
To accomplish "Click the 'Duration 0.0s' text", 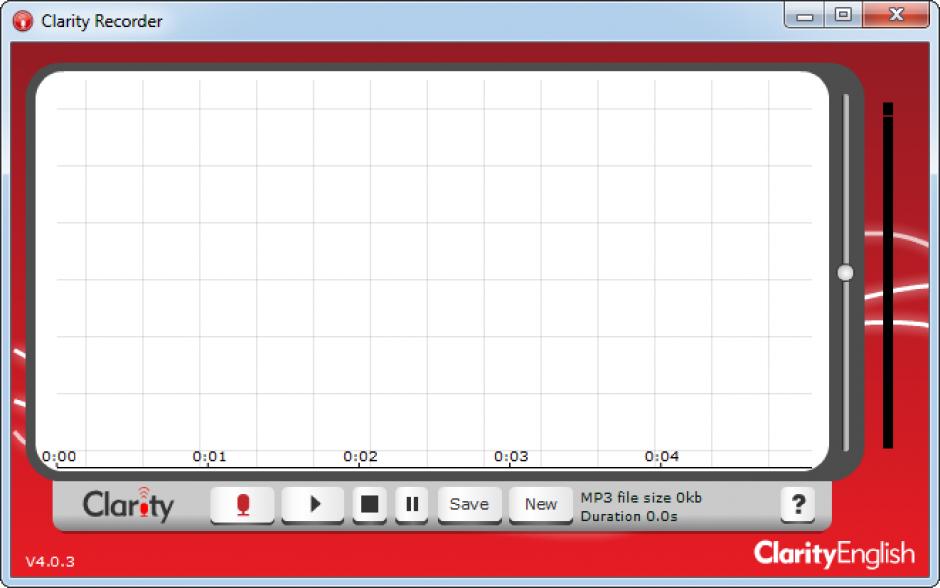I will click(x=629, y=516).
